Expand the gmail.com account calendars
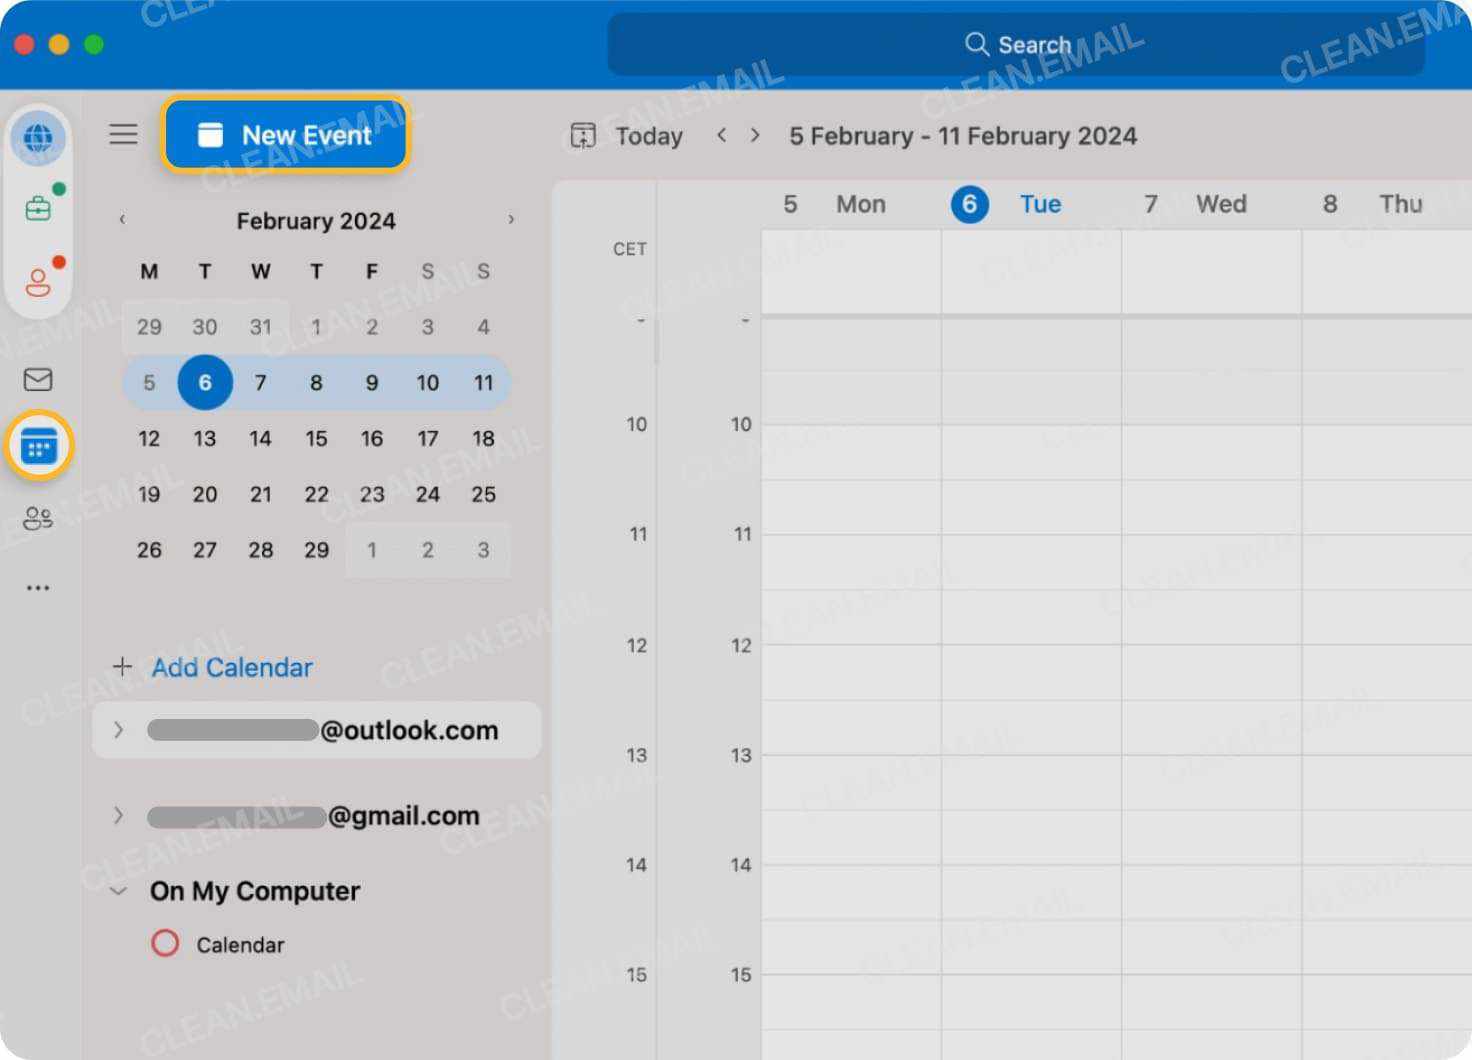This screenshot has height=1060, width=1472. click(x=118, y=815)
